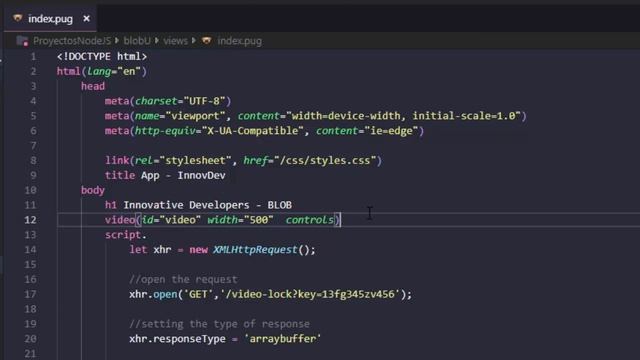Viewport: 640px width, 360px height.
Task: Click "/css/styles.css" href value
Action: (x=325, y=160)
